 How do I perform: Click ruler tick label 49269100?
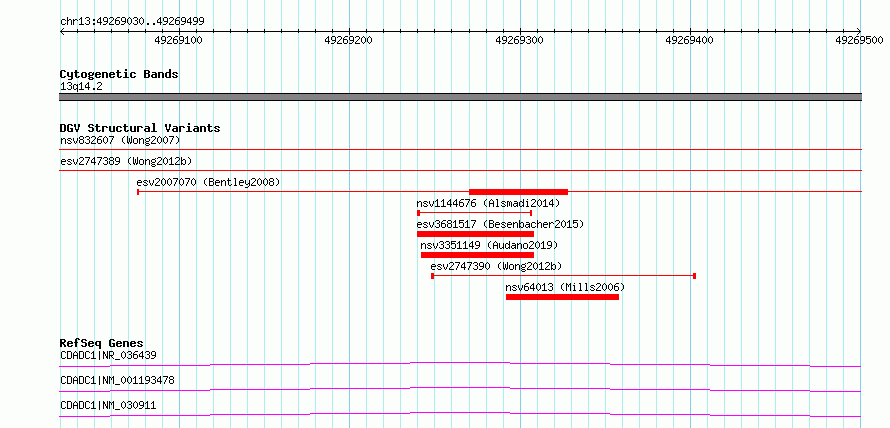[179, 40]
